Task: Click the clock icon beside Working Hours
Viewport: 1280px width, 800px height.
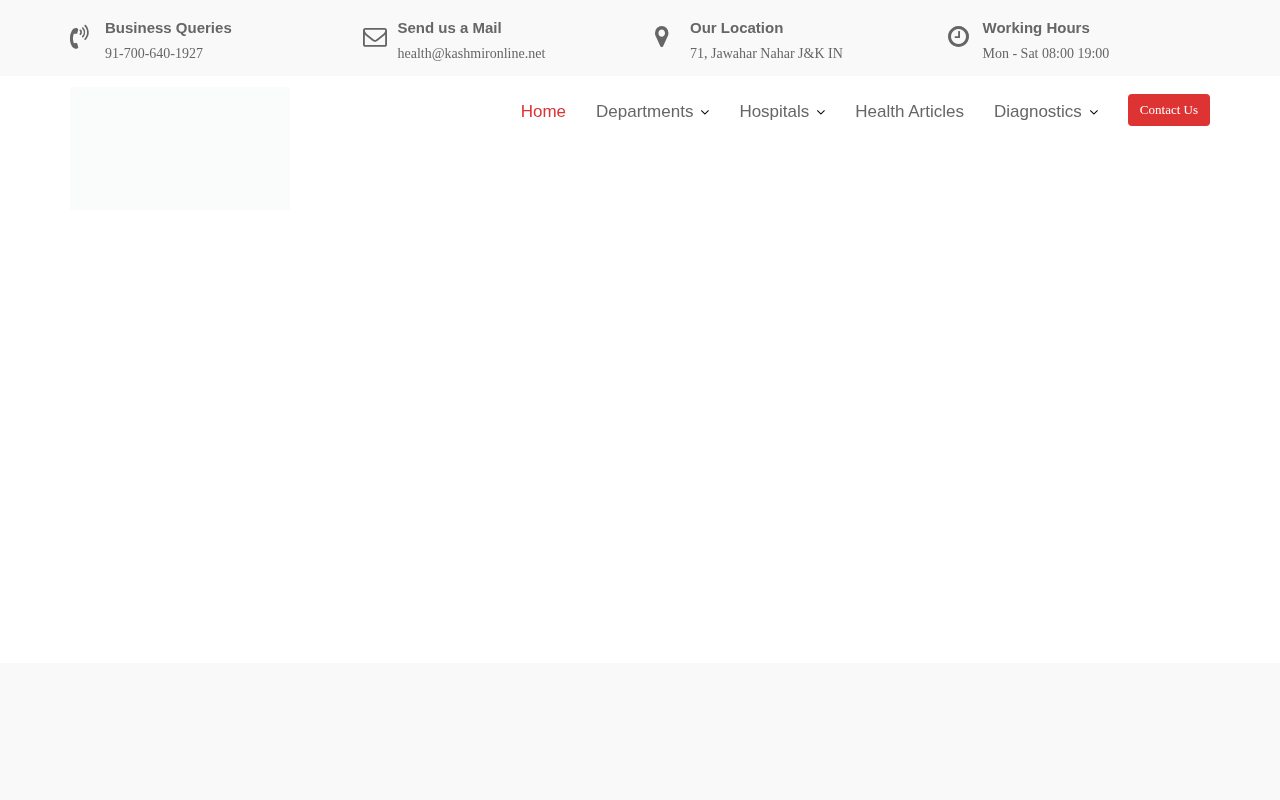Action: tap(958, 37)
